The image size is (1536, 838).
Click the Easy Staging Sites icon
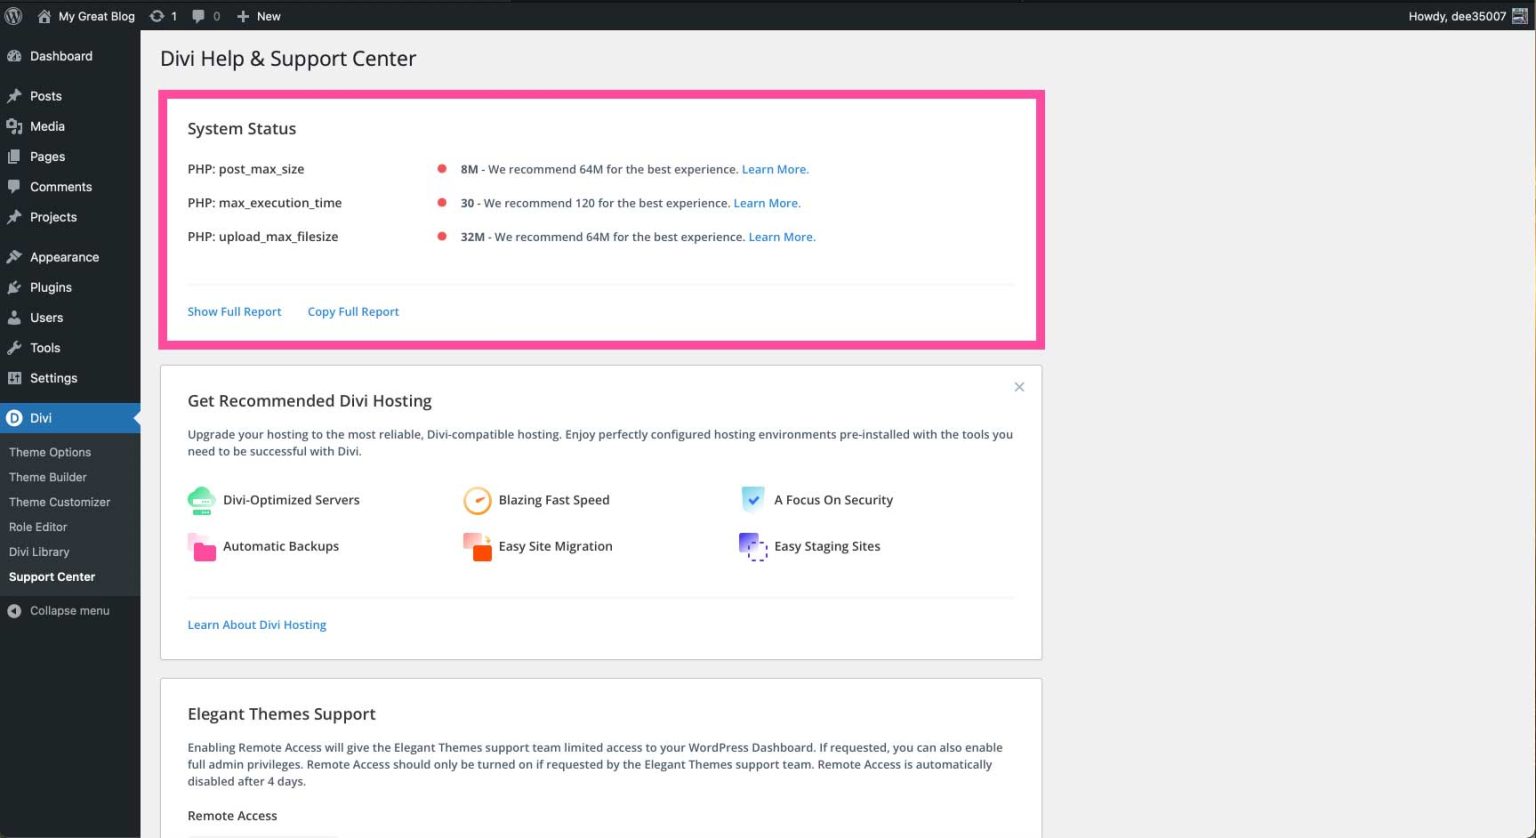[x=752, y=546]
